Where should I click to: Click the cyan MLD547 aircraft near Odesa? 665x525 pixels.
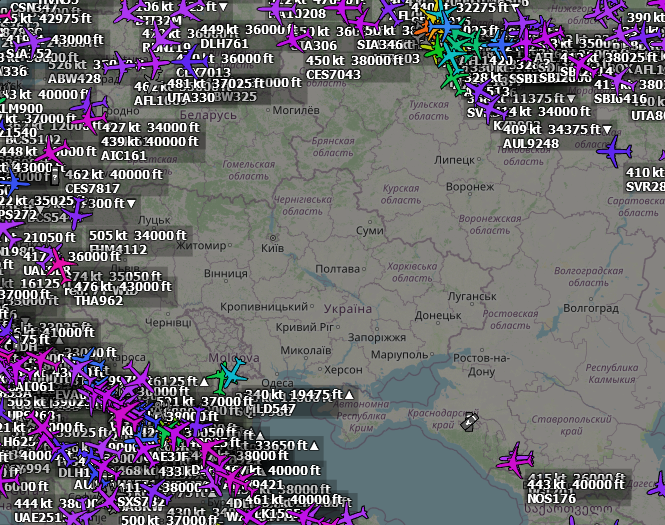click(x=233, y=372)
